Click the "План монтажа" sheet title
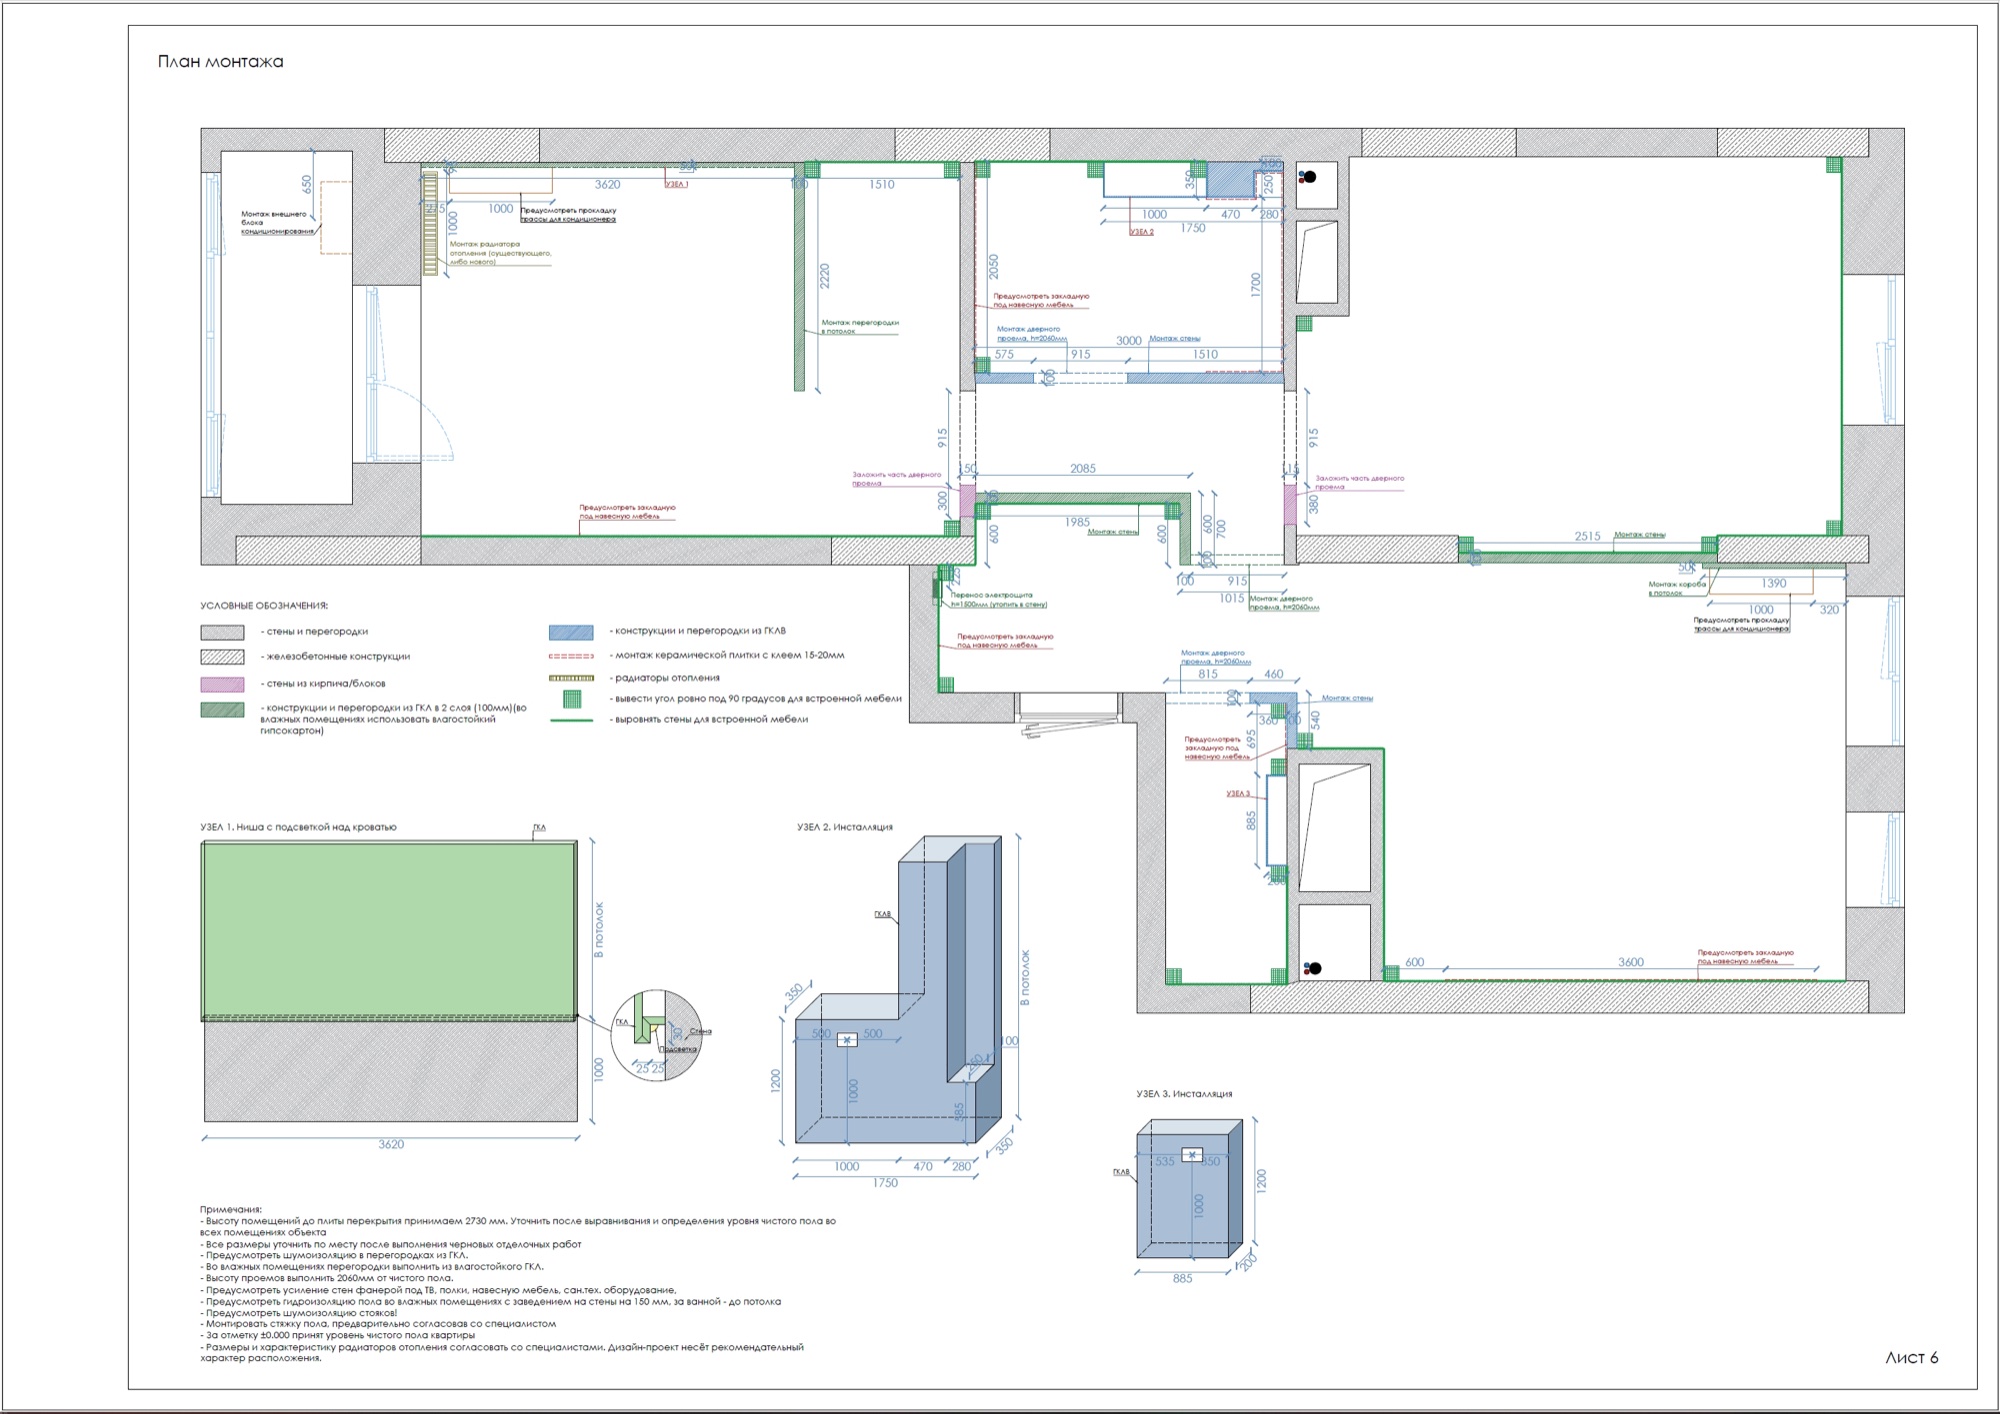This screenshot has height=1414, width=2000. coord(220,62)
